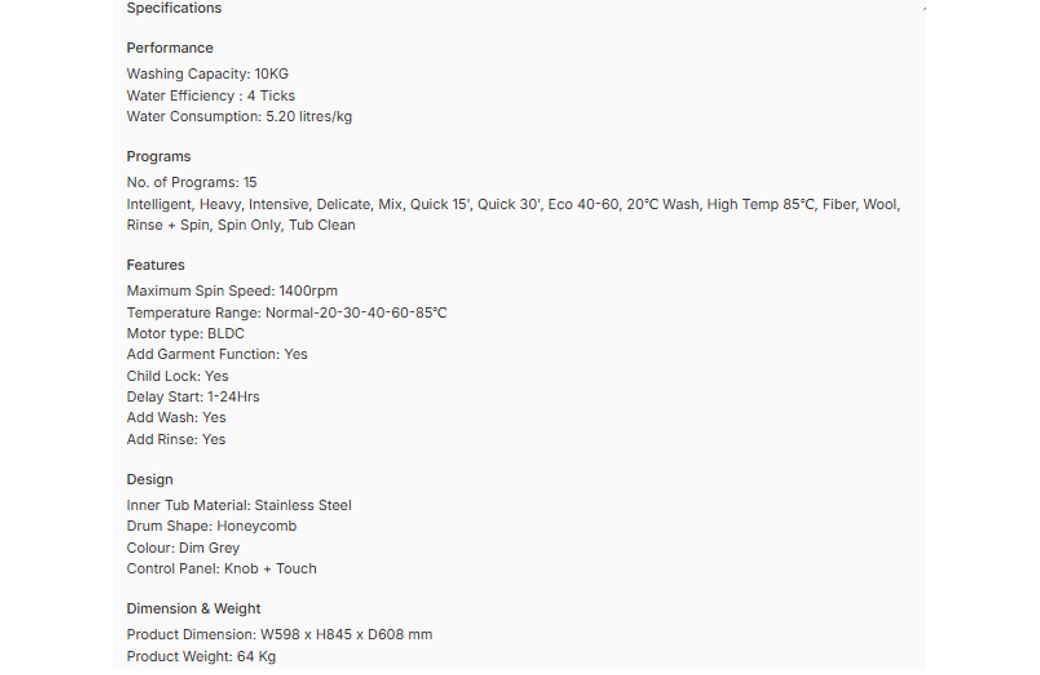Click the No. of Programs 15 line
1040x675 pixels.
tap(192, 182)
